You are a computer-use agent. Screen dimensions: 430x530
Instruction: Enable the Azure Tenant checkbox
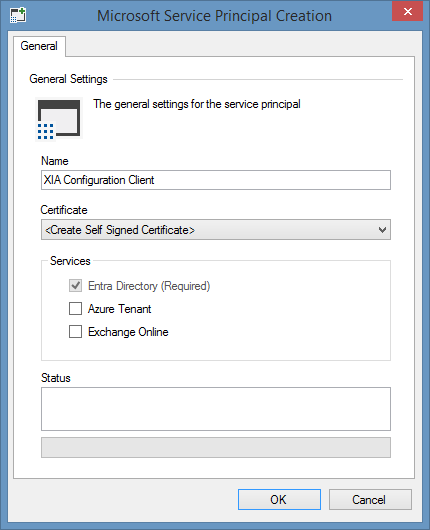click(75, 309)
